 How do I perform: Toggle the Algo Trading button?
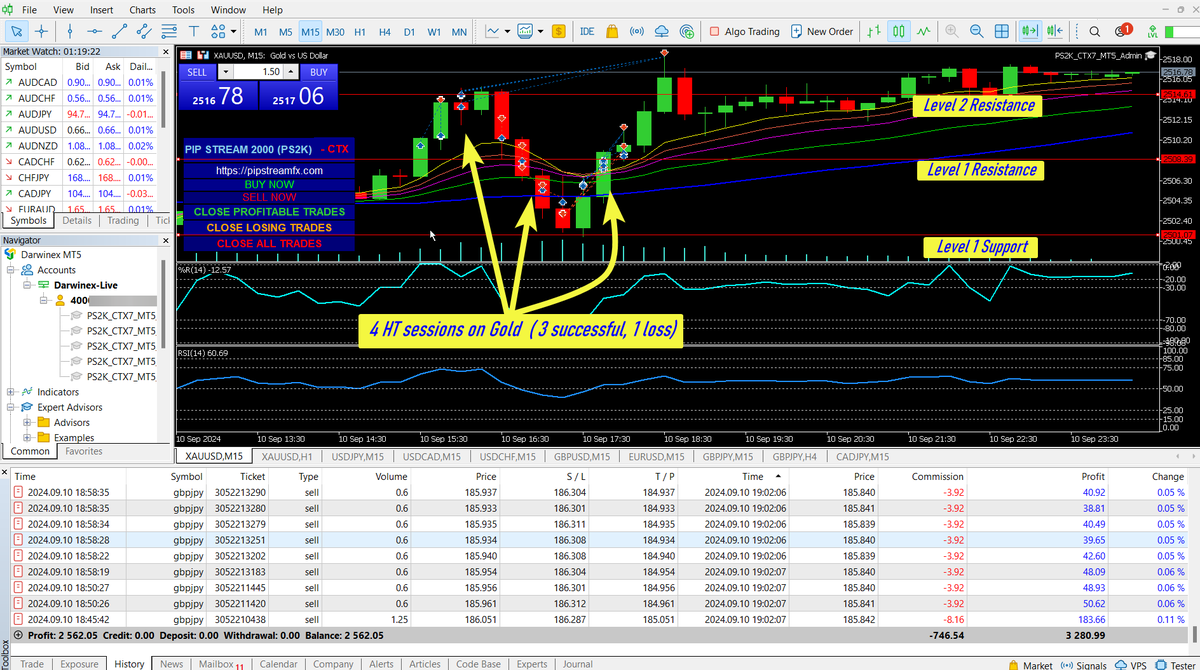743,31
